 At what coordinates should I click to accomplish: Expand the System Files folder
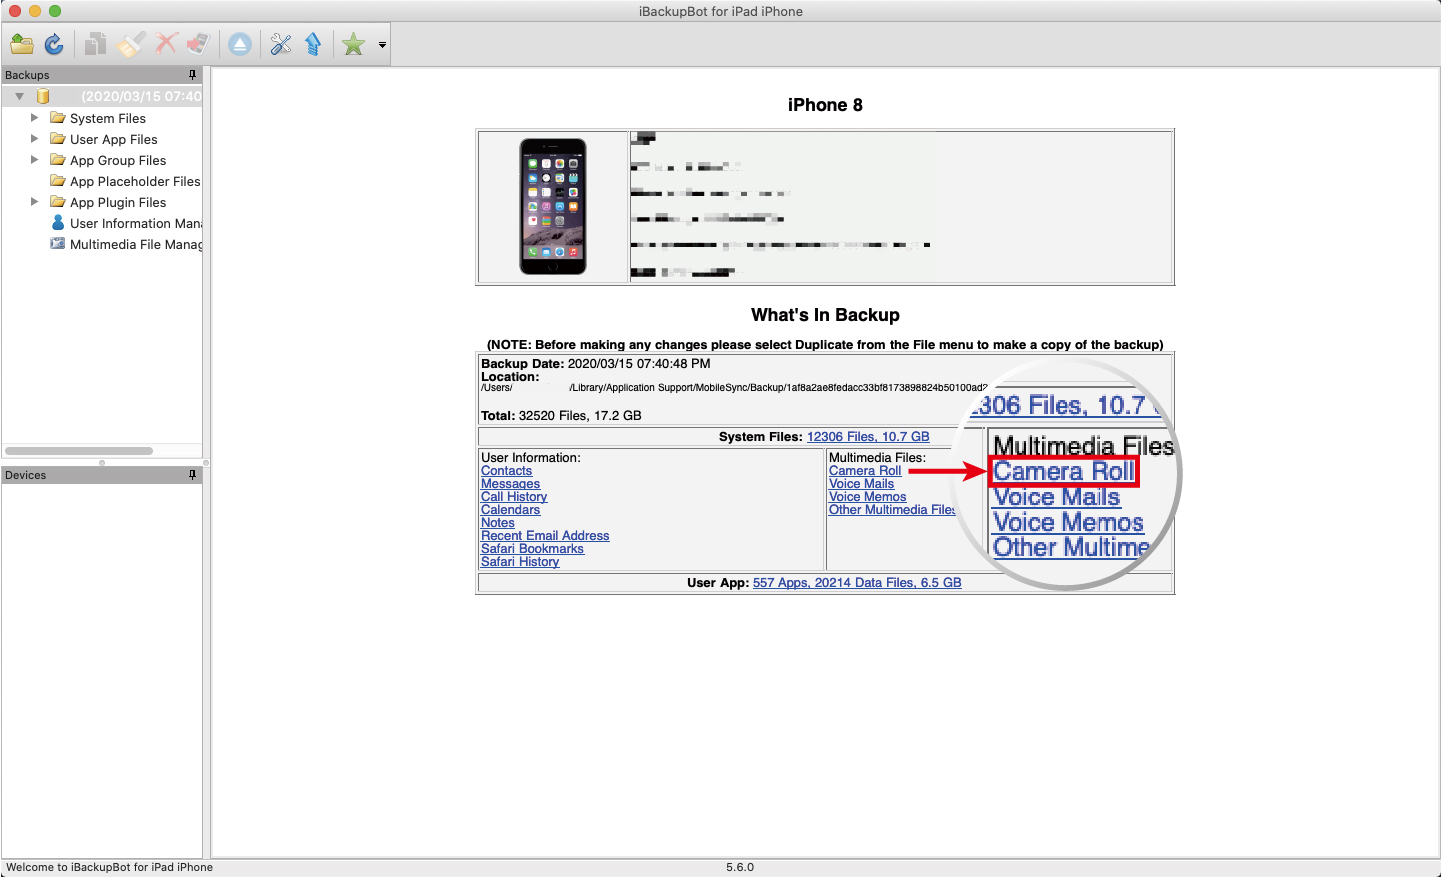pos(34,117)
